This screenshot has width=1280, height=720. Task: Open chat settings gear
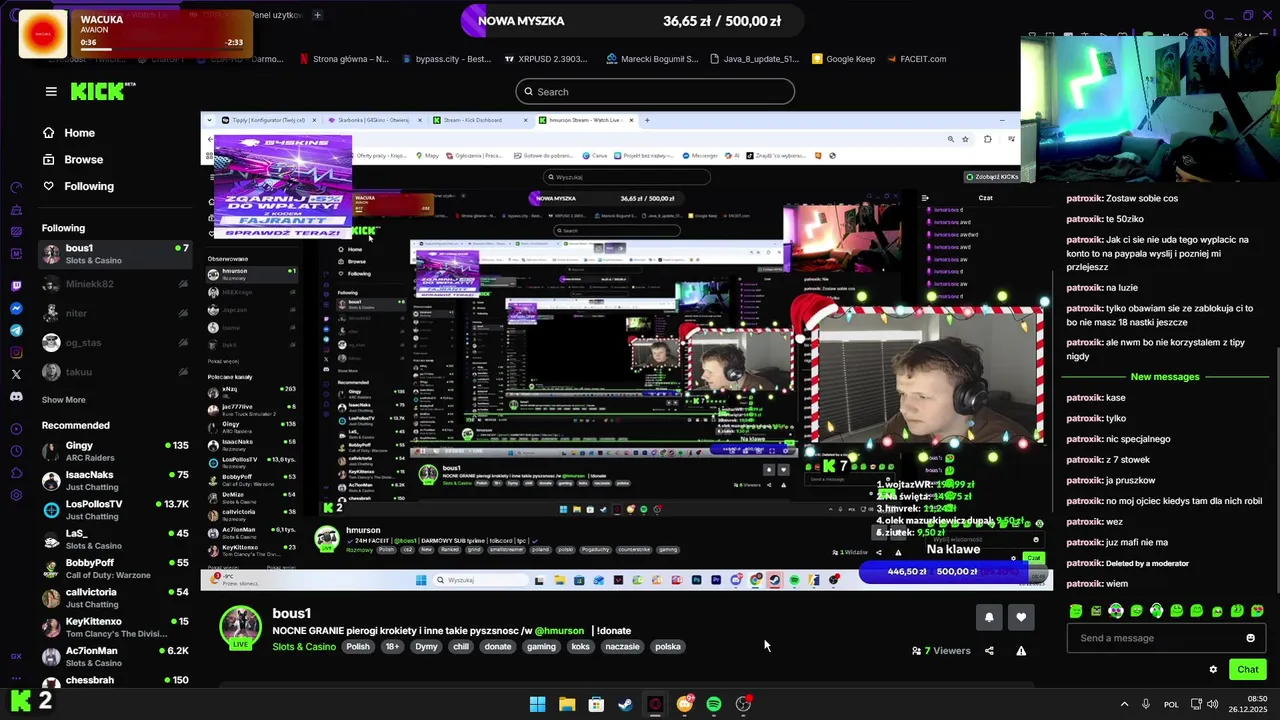[x=1213, y=669]
